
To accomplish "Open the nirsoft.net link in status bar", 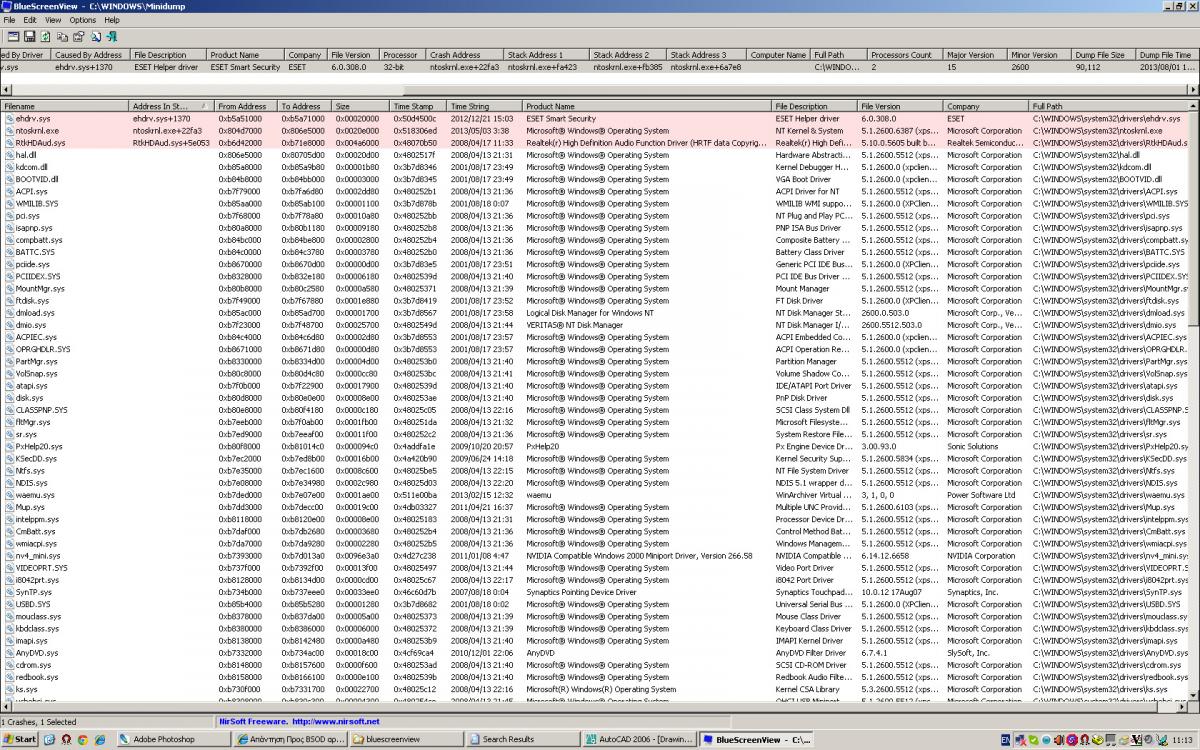I will click(300, 721).
